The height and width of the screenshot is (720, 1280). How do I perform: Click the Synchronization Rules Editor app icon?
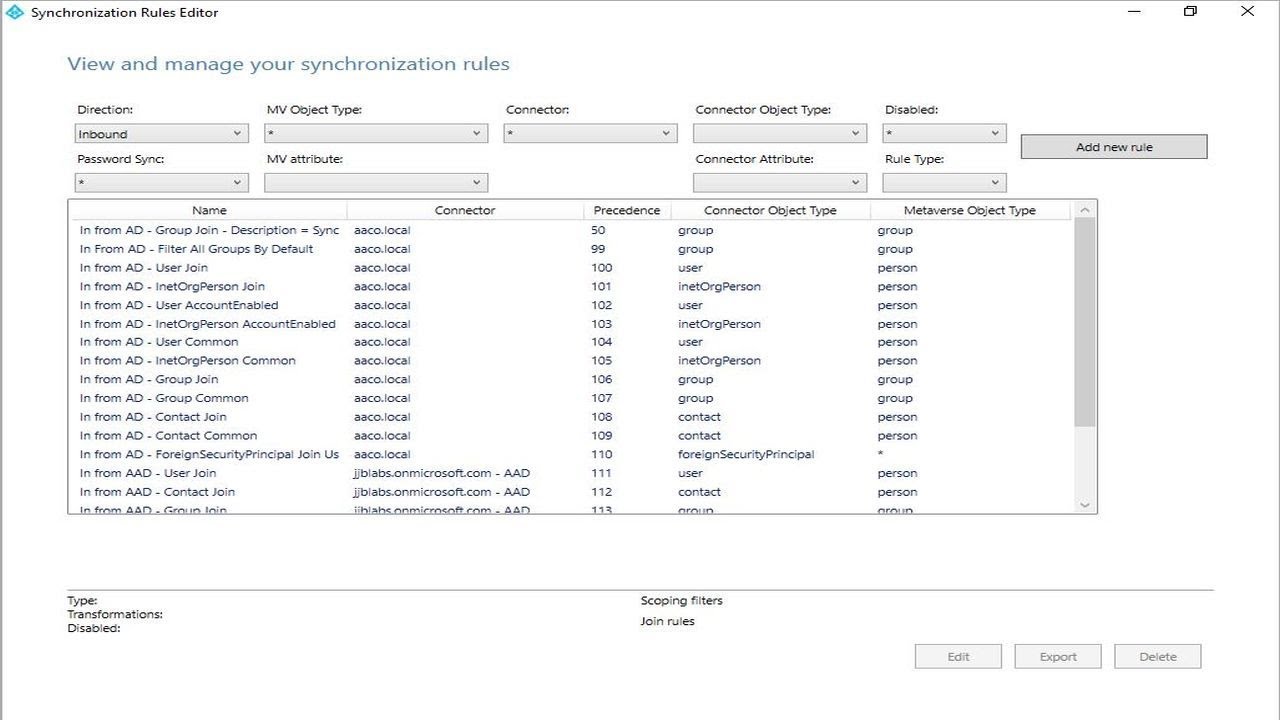pos(14,13)
